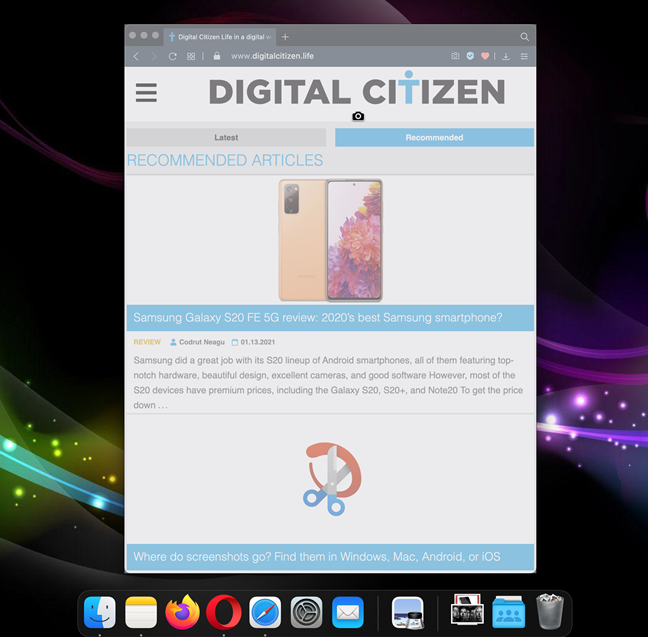Switch to the Latest tab
648x637 pixels.
[x=226, y=137]
